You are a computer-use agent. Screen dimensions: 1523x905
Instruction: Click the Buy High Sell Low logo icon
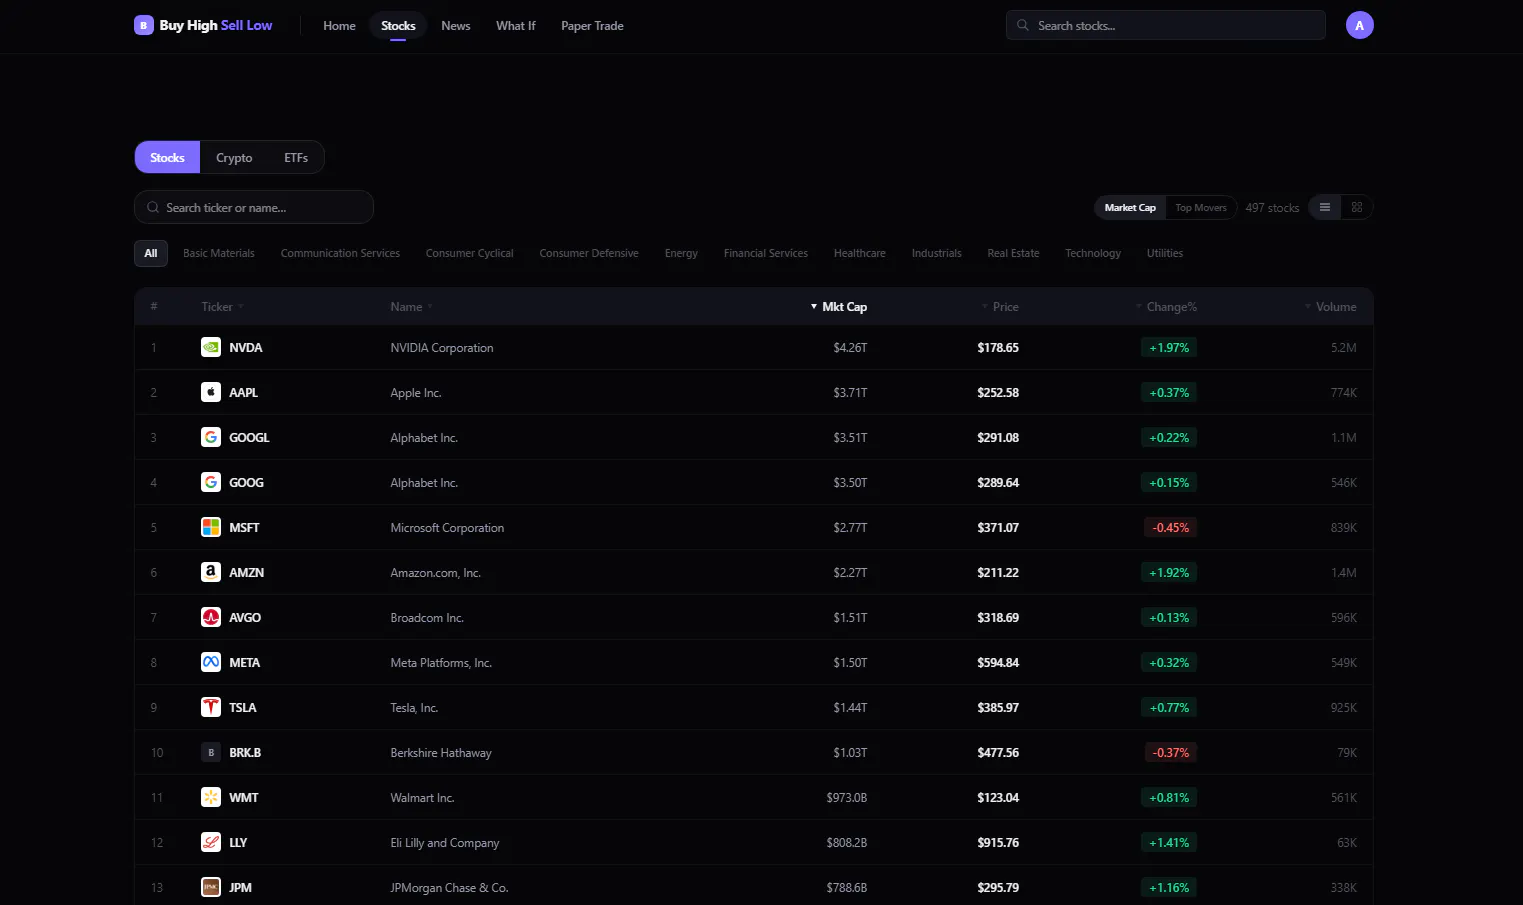(x=144, y=25)
